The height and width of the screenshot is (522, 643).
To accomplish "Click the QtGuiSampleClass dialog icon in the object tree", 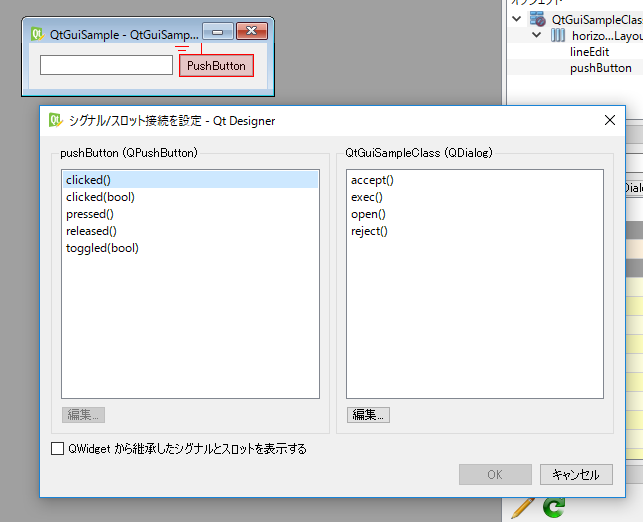I will pyautogui.click(x=538, y=19).
